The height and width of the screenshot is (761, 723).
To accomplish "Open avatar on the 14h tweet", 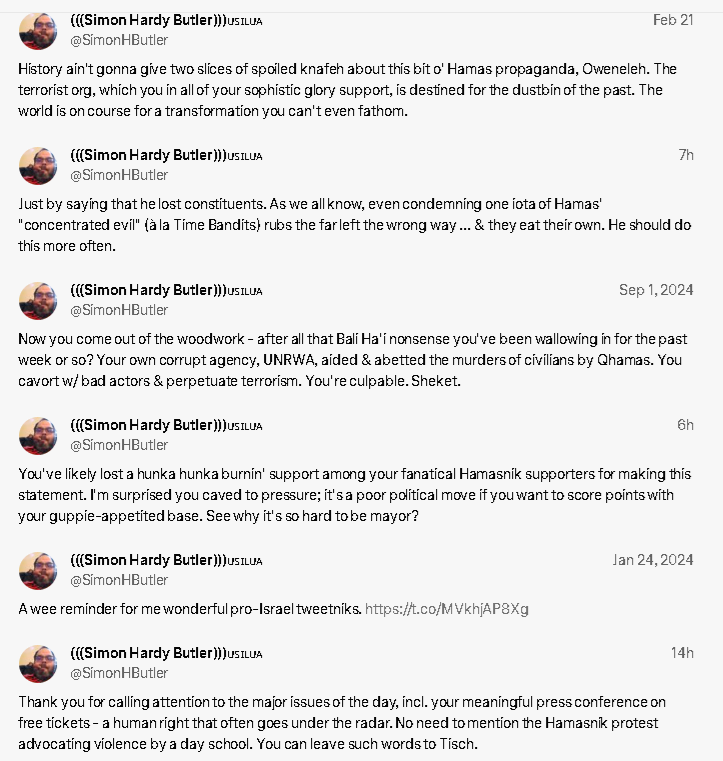I will point(38,664).
